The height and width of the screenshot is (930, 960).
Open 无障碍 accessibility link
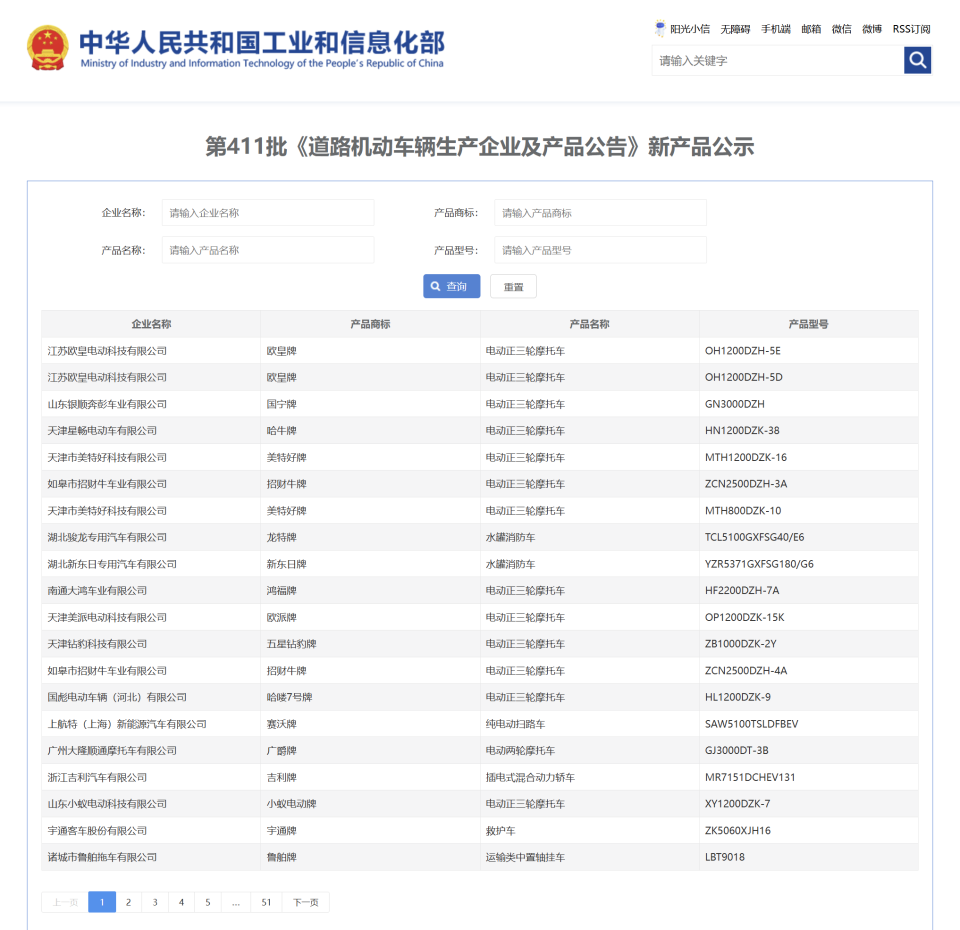735,29
